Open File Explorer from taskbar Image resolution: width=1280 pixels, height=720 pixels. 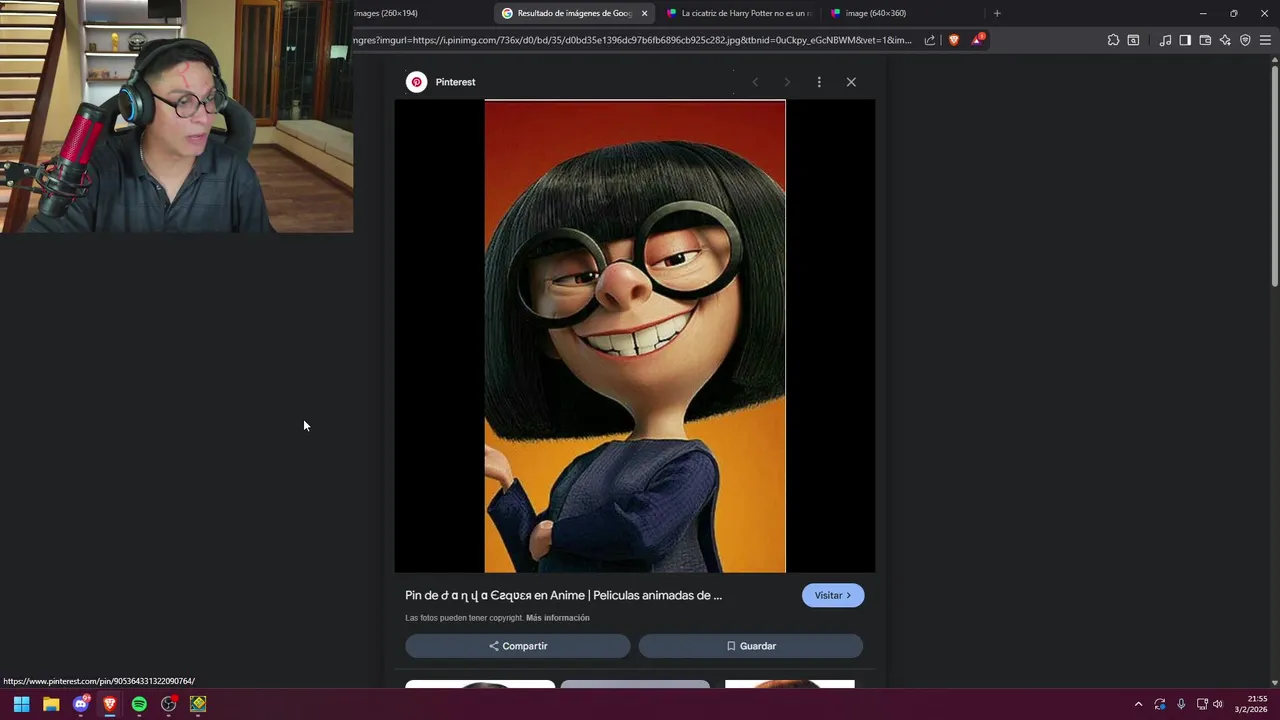point(51,704)
